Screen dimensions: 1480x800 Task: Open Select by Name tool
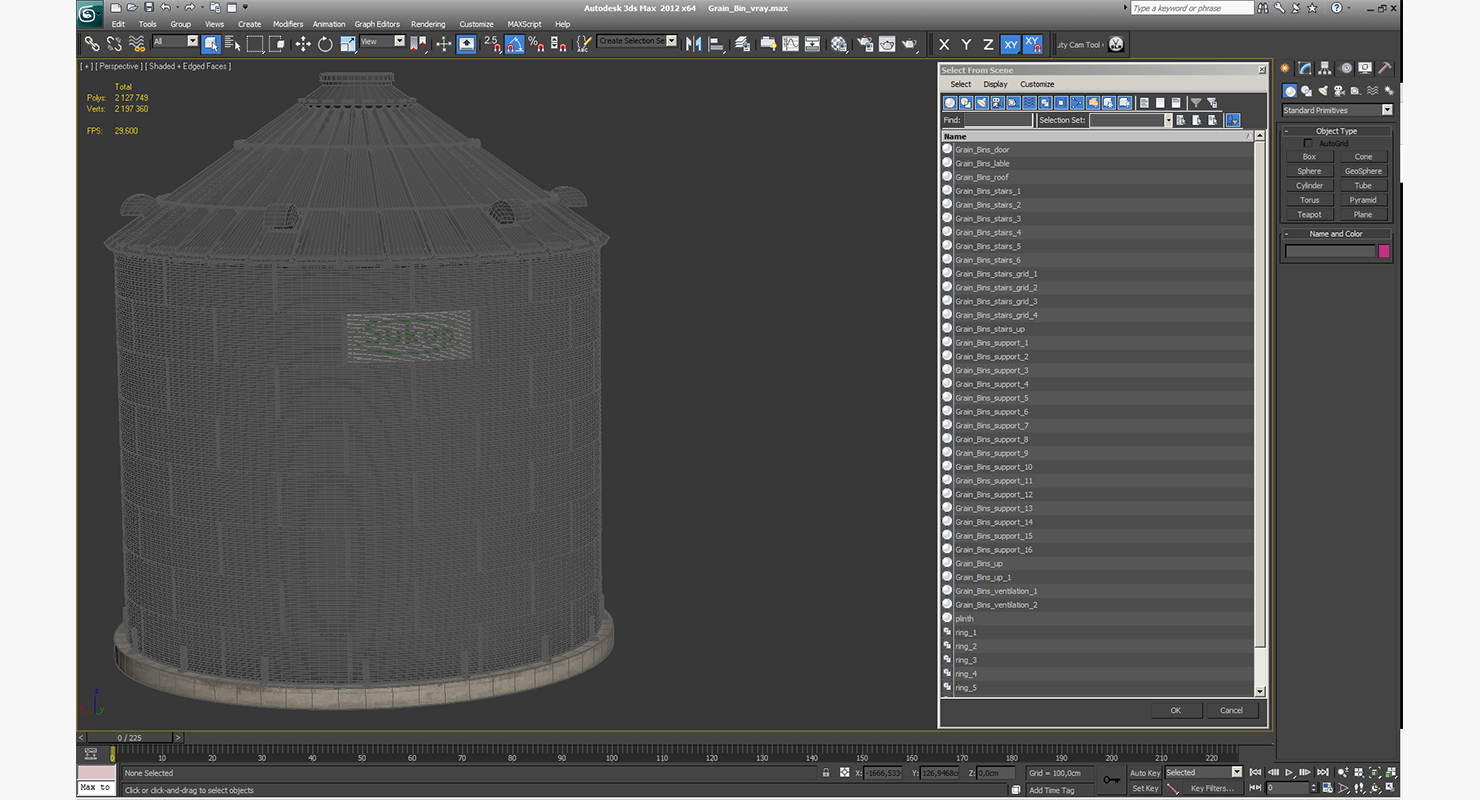pos(232,44)
